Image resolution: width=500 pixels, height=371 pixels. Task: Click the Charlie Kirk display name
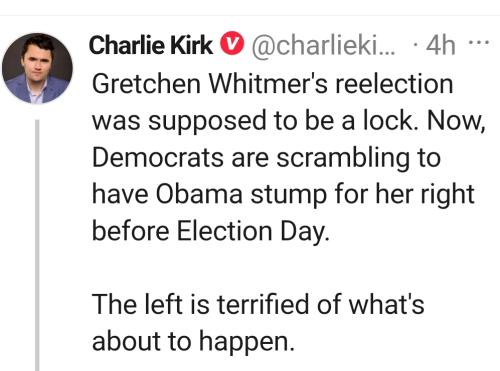click(151, 45)
